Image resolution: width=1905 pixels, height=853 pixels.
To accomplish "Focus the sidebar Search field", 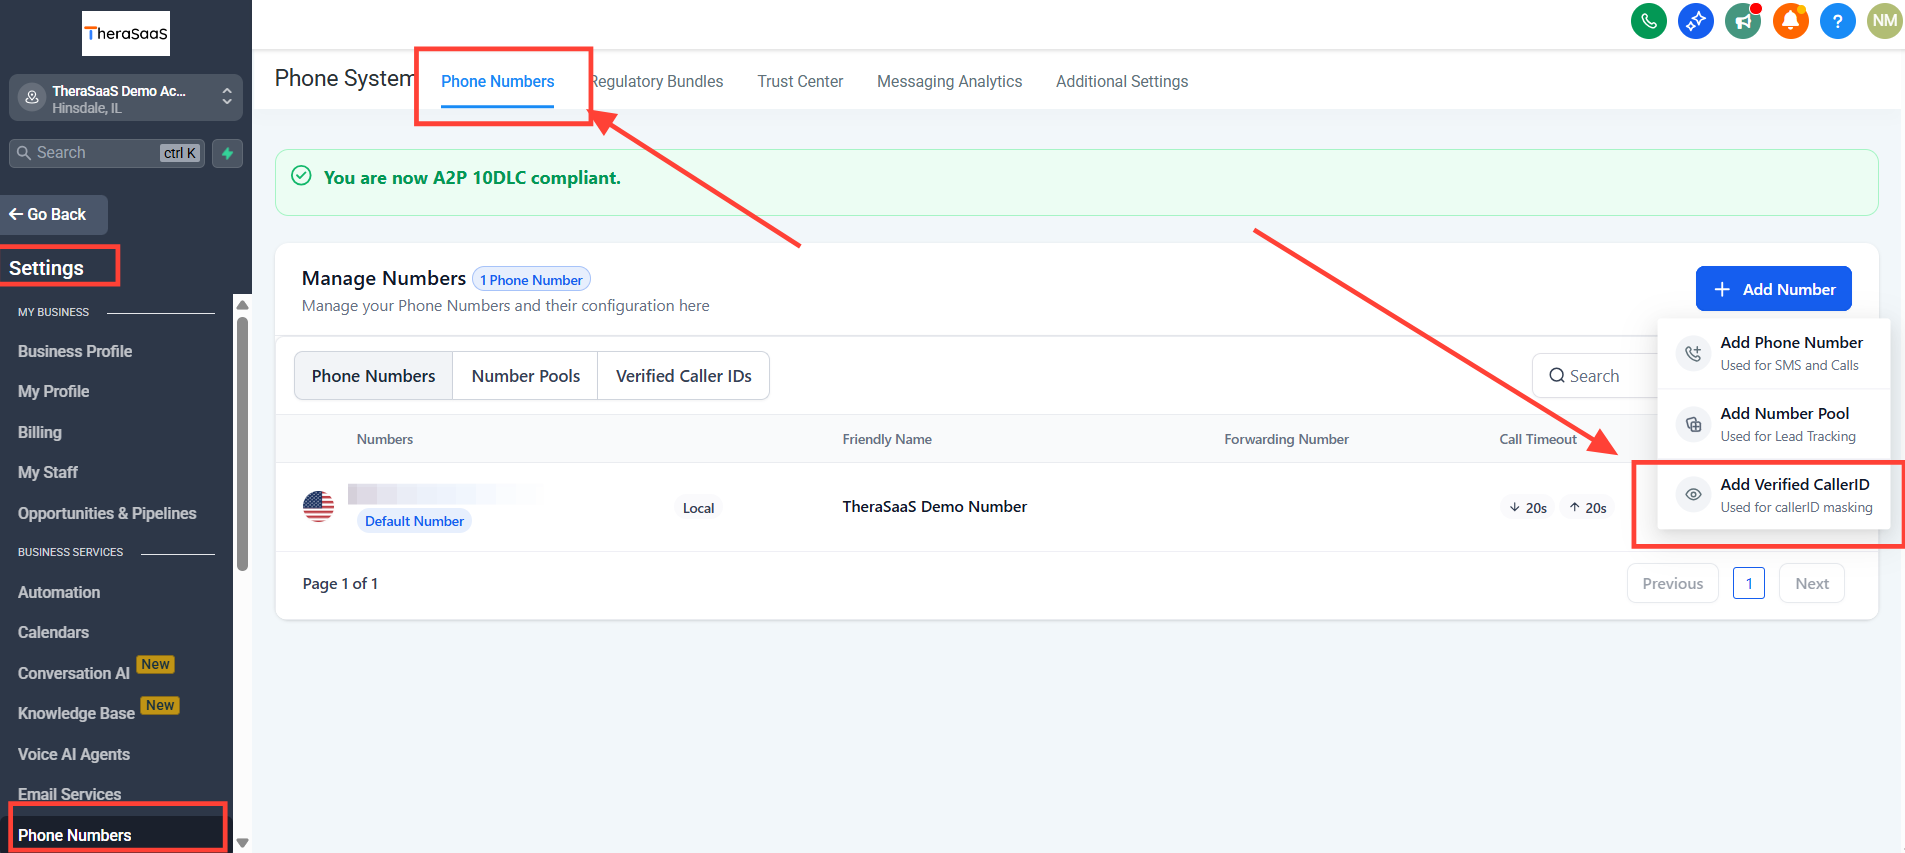I will tap(107, 153).
